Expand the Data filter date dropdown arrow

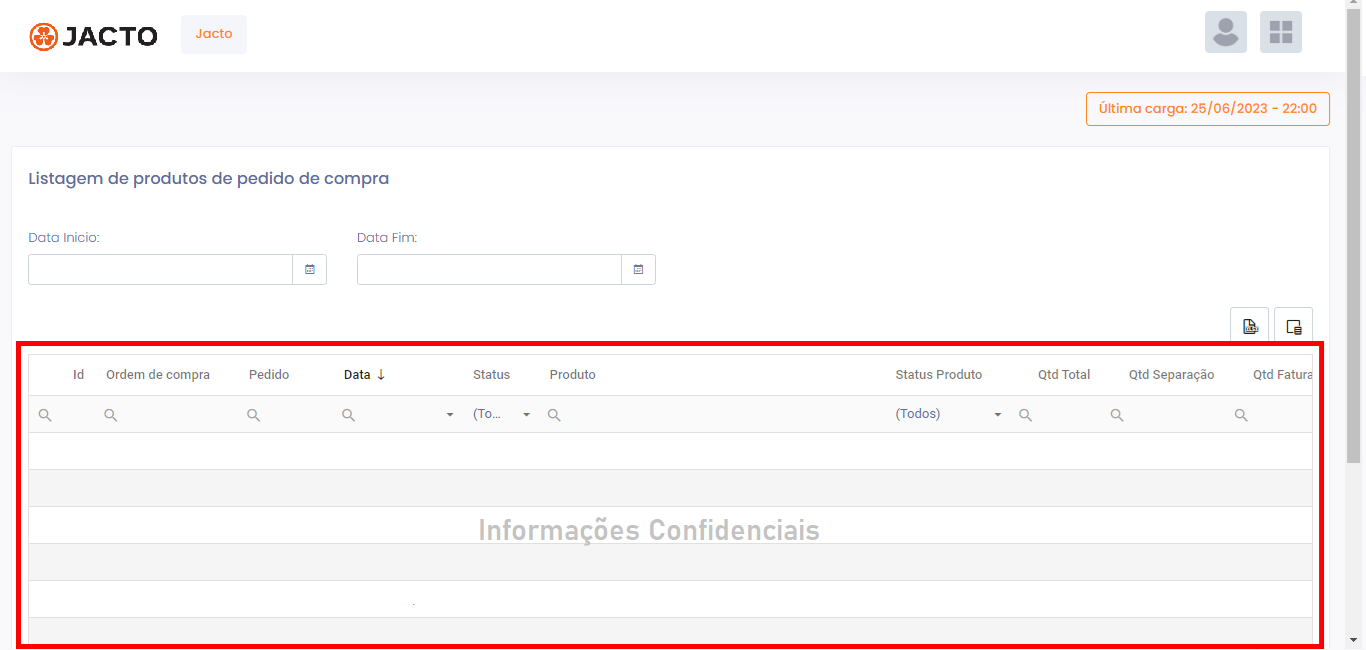point(450,415)
